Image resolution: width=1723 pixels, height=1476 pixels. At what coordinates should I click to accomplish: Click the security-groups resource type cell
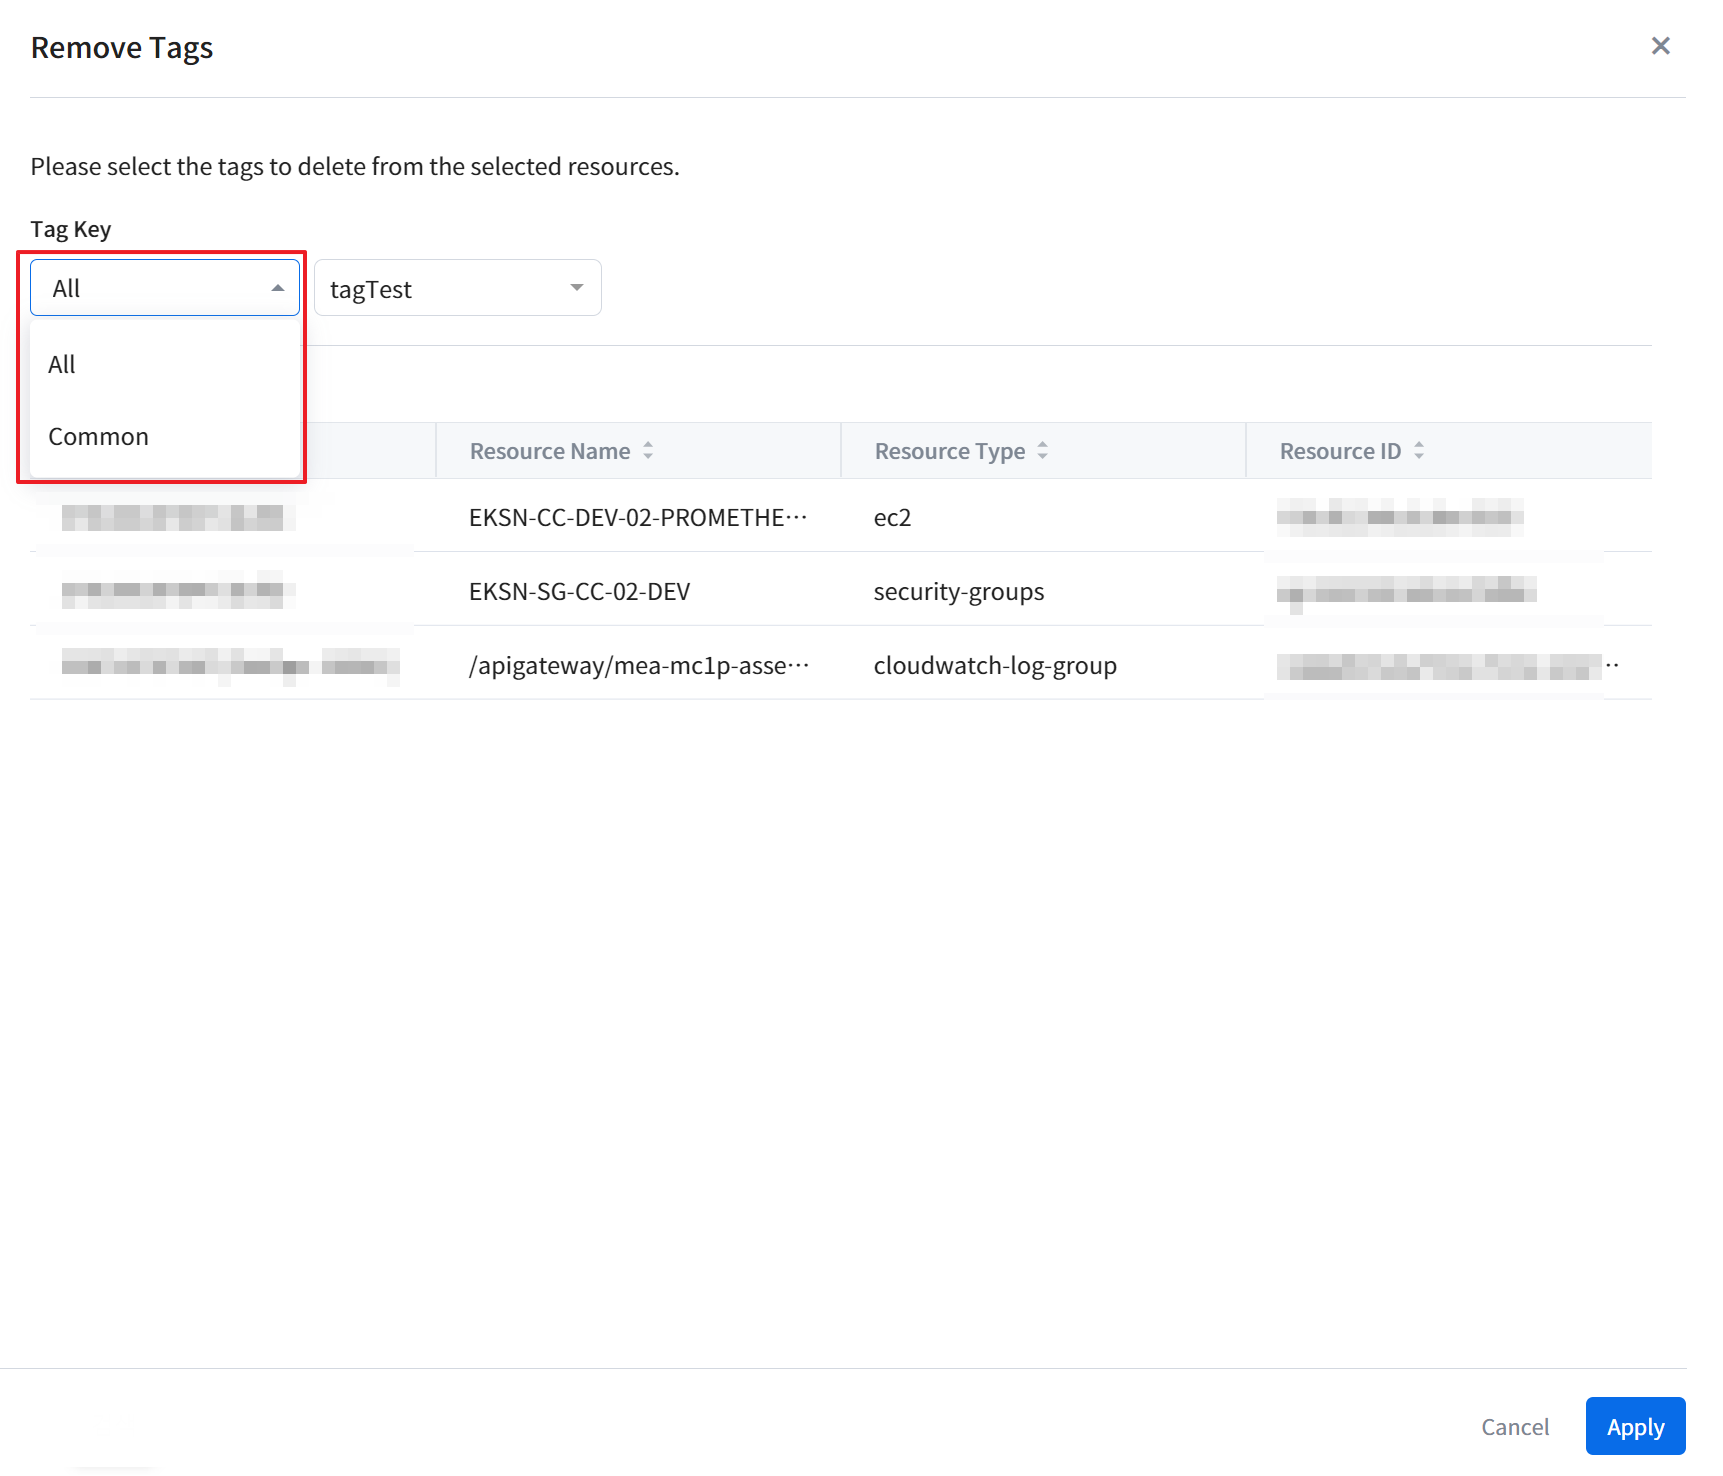click(x=958, y=592)
